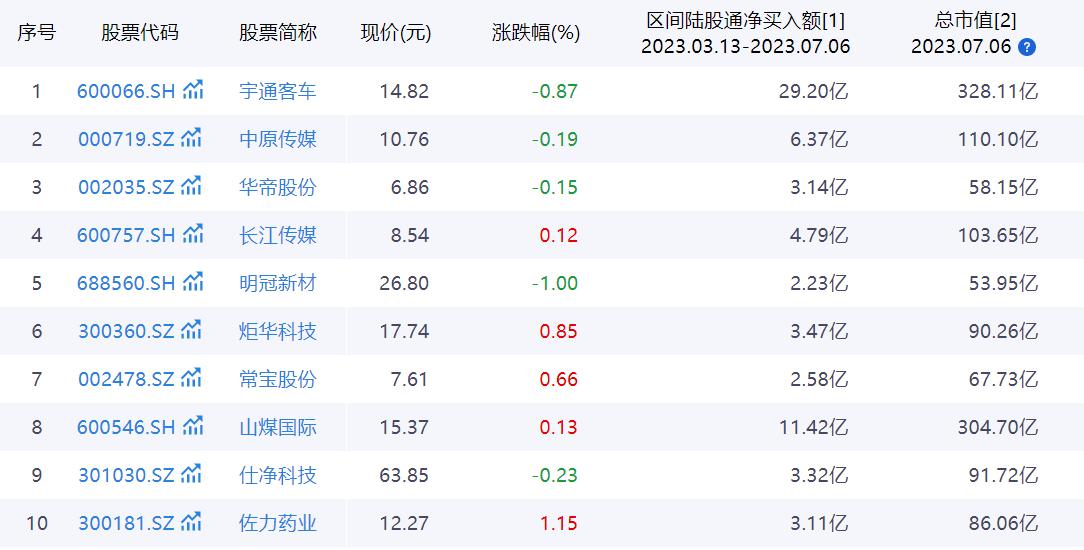Open stock name 华帝股份

pos(278,187)
